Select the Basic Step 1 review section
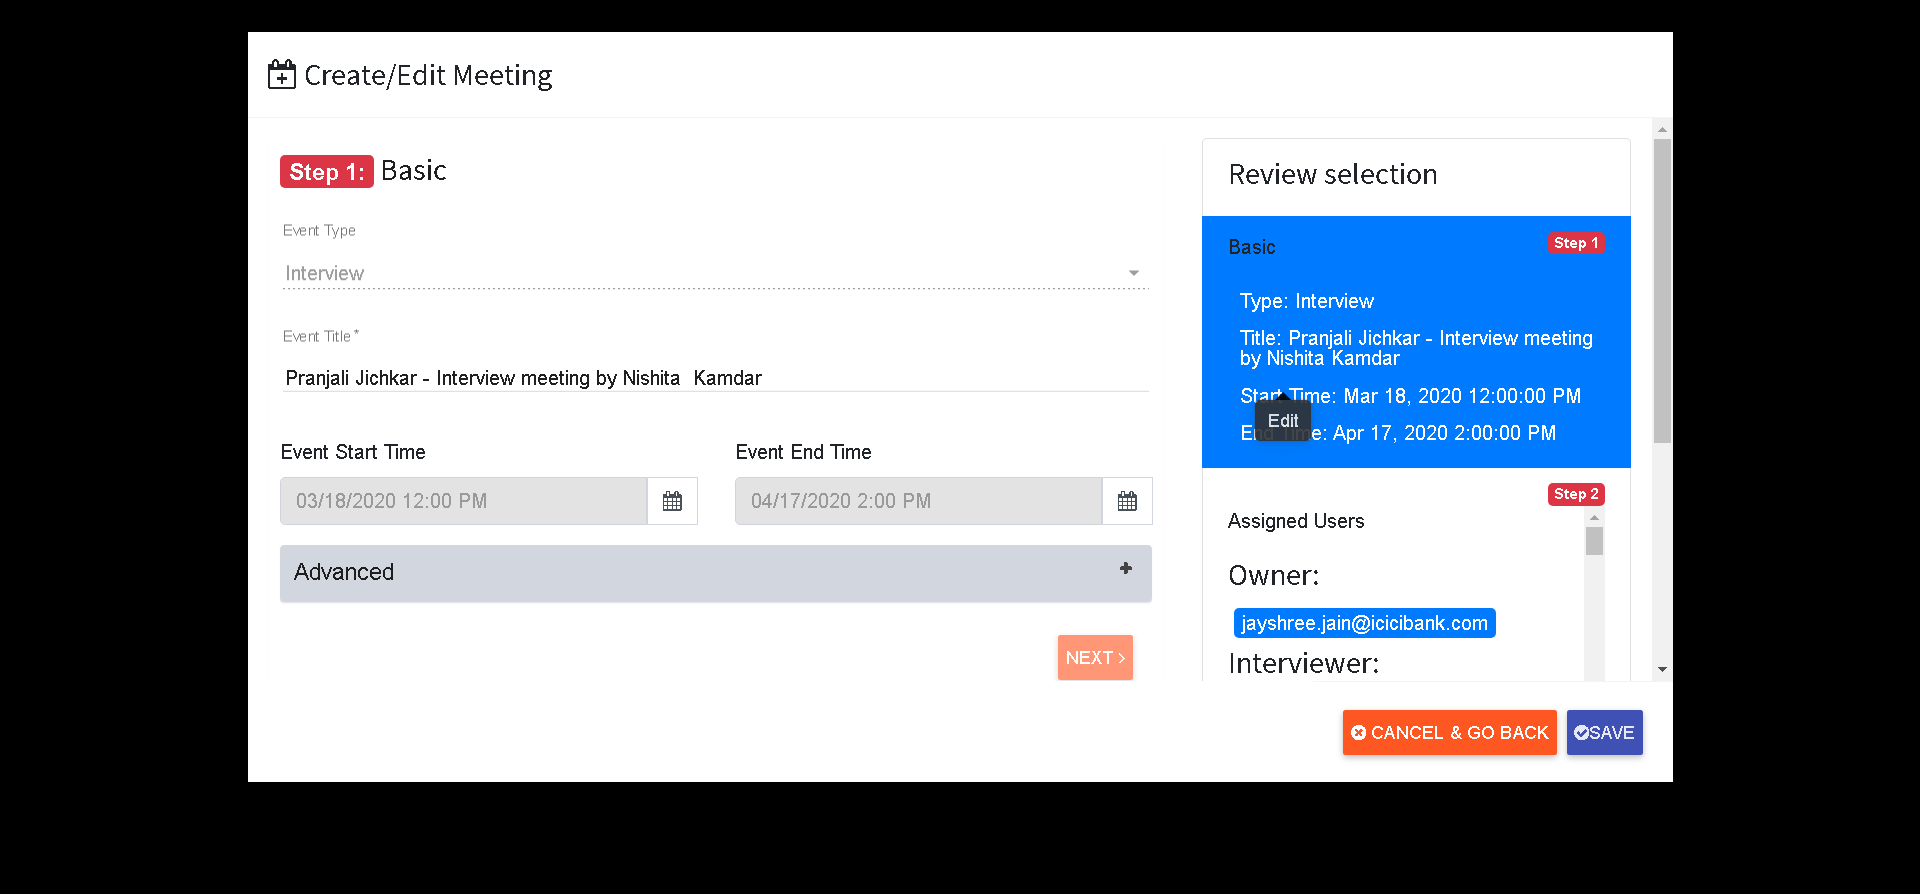The width and height of the screenshot is (1920, 894). (1416, 342)
